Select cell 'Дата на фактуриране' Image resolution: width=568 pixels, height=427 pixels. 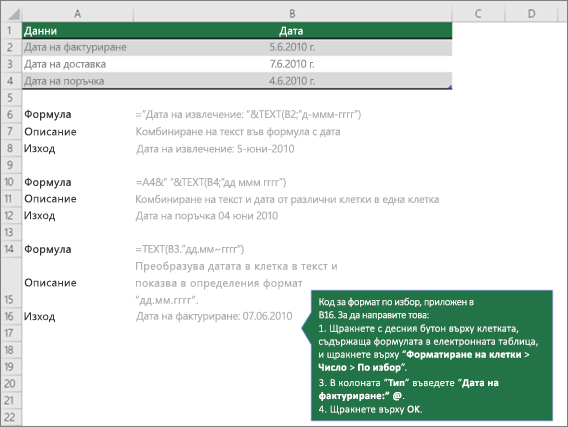click(x=78, y=47)
